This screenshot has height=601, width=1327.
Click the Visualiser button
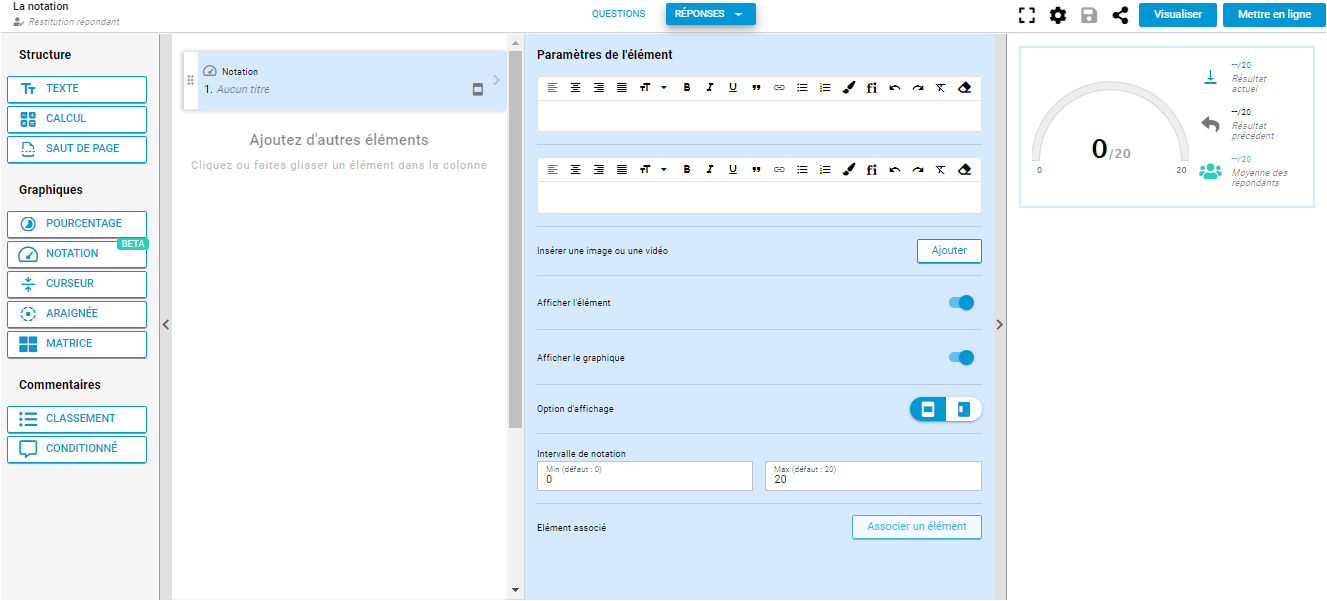pyautogui.click(x=1178, y=14)
